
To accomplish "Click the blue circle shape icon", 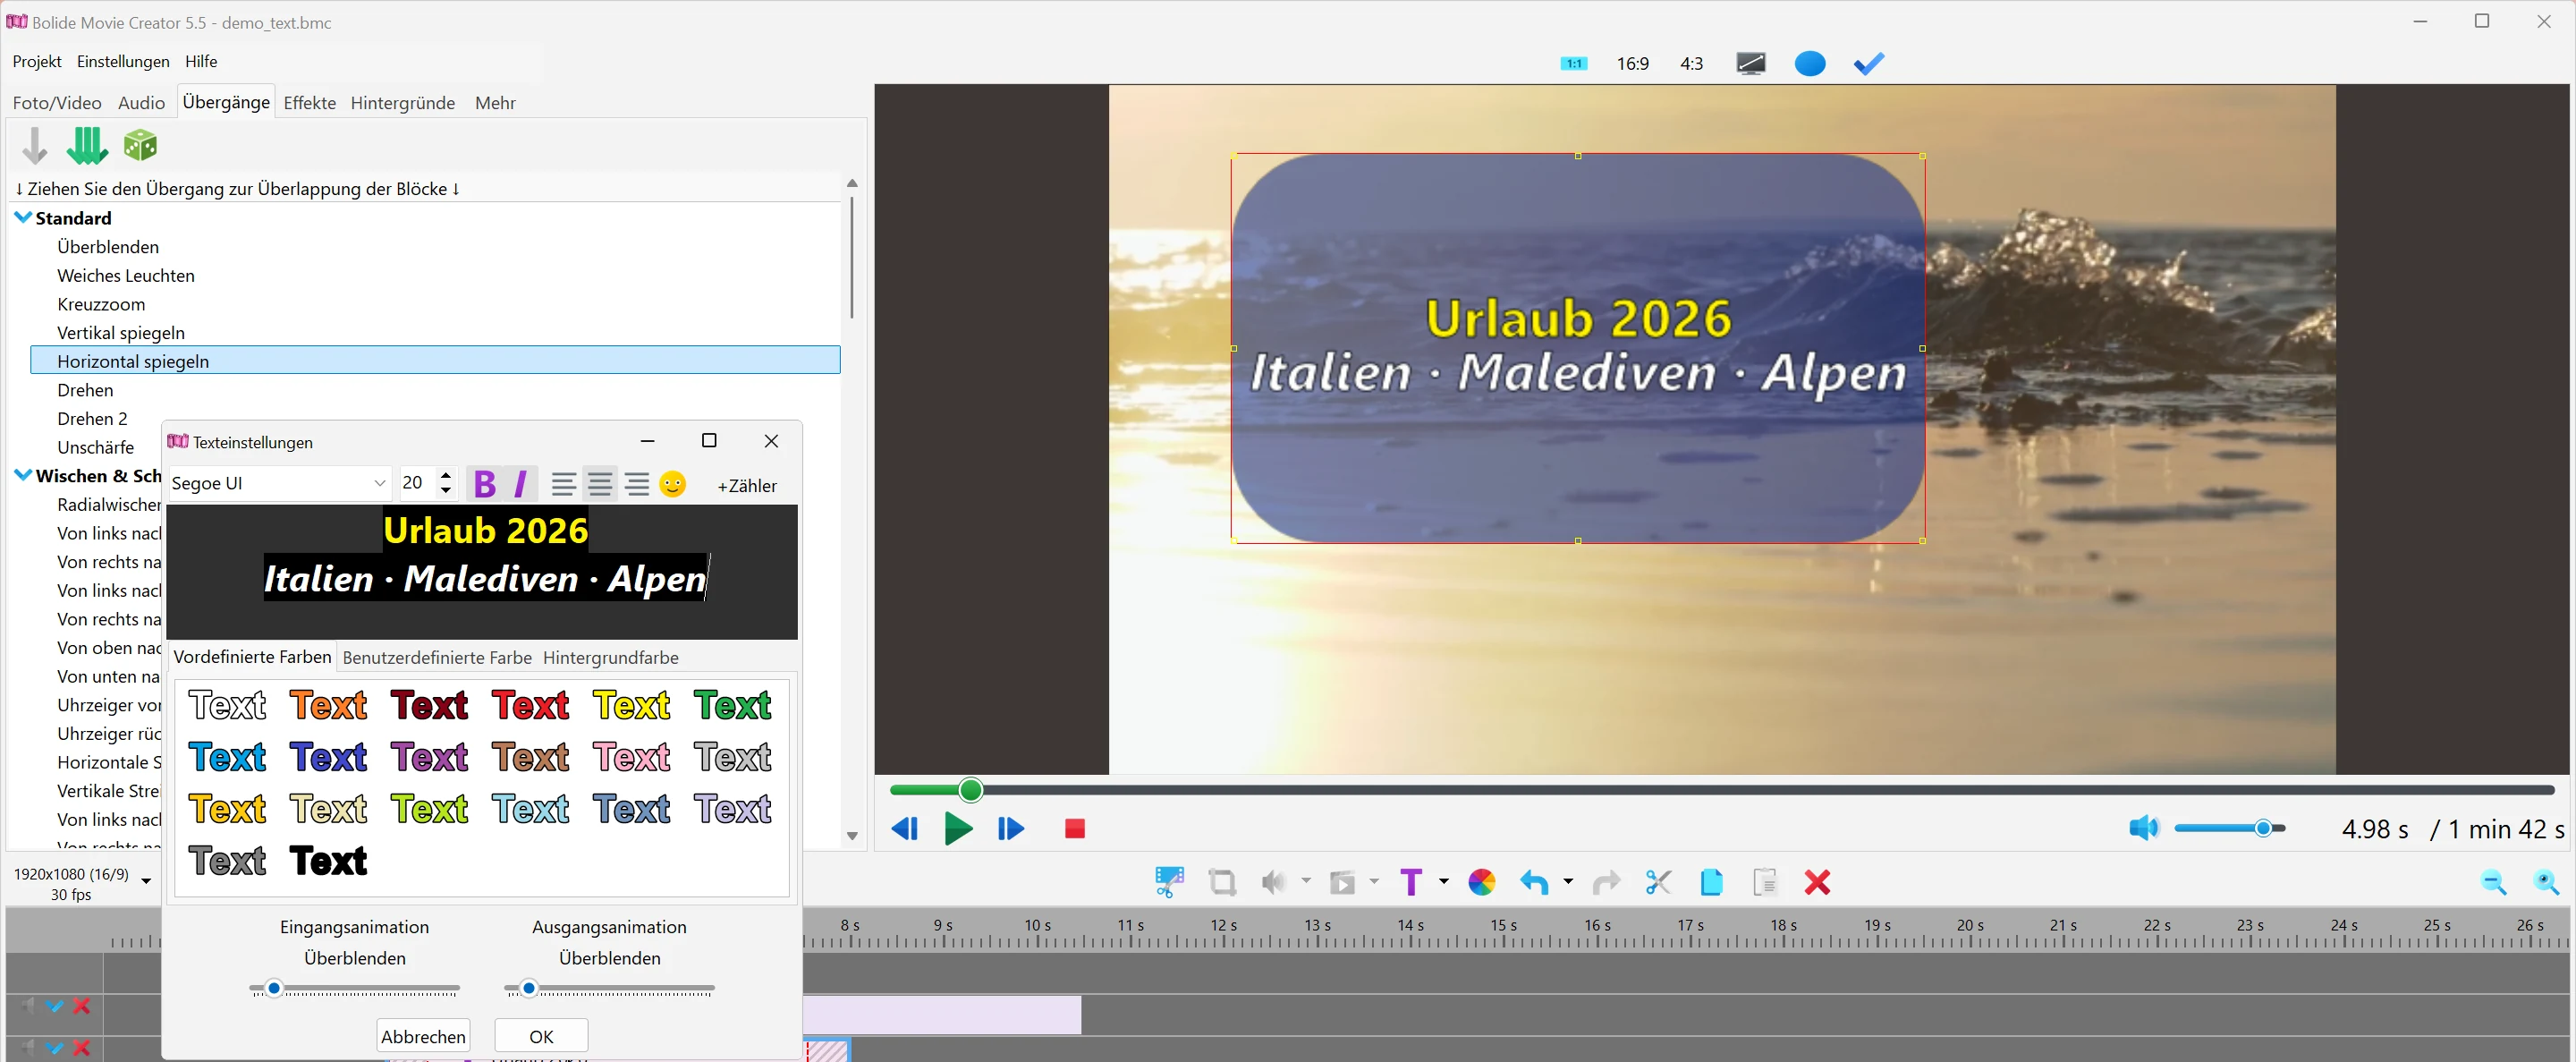I will pos(1810,64).
